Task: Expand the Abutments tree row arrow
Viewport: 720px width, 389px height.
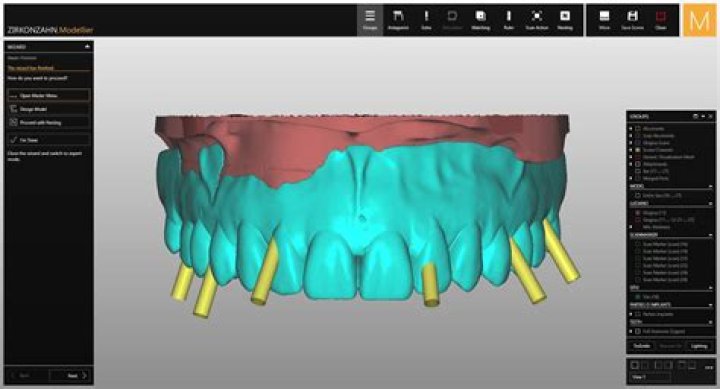Action: (631, 129)
